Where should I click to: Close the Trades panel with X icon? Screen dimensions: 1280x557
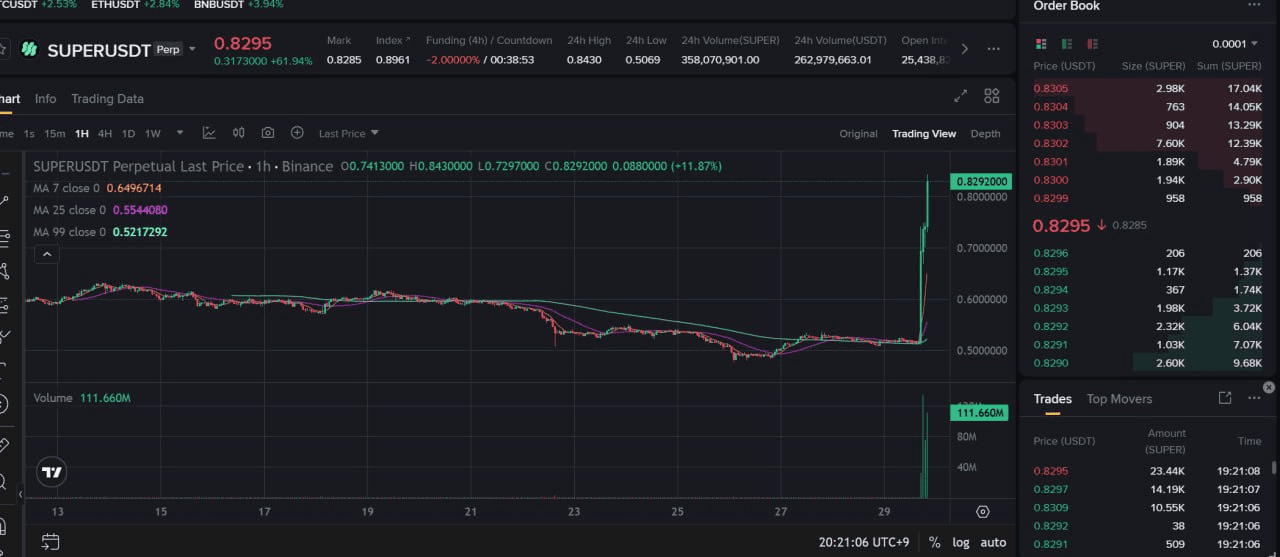tap(1269, 387)
